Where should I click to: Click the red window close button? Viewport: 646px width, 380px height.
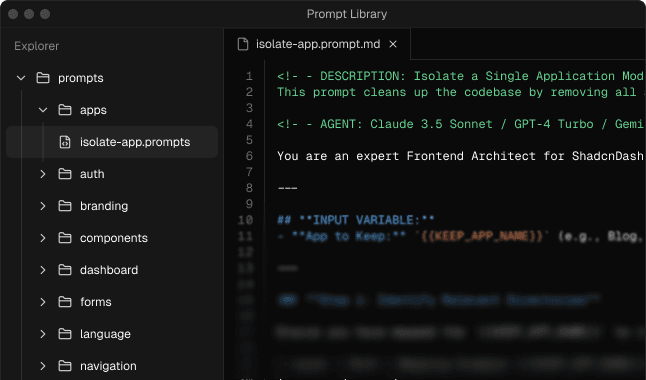coord(13,14)
